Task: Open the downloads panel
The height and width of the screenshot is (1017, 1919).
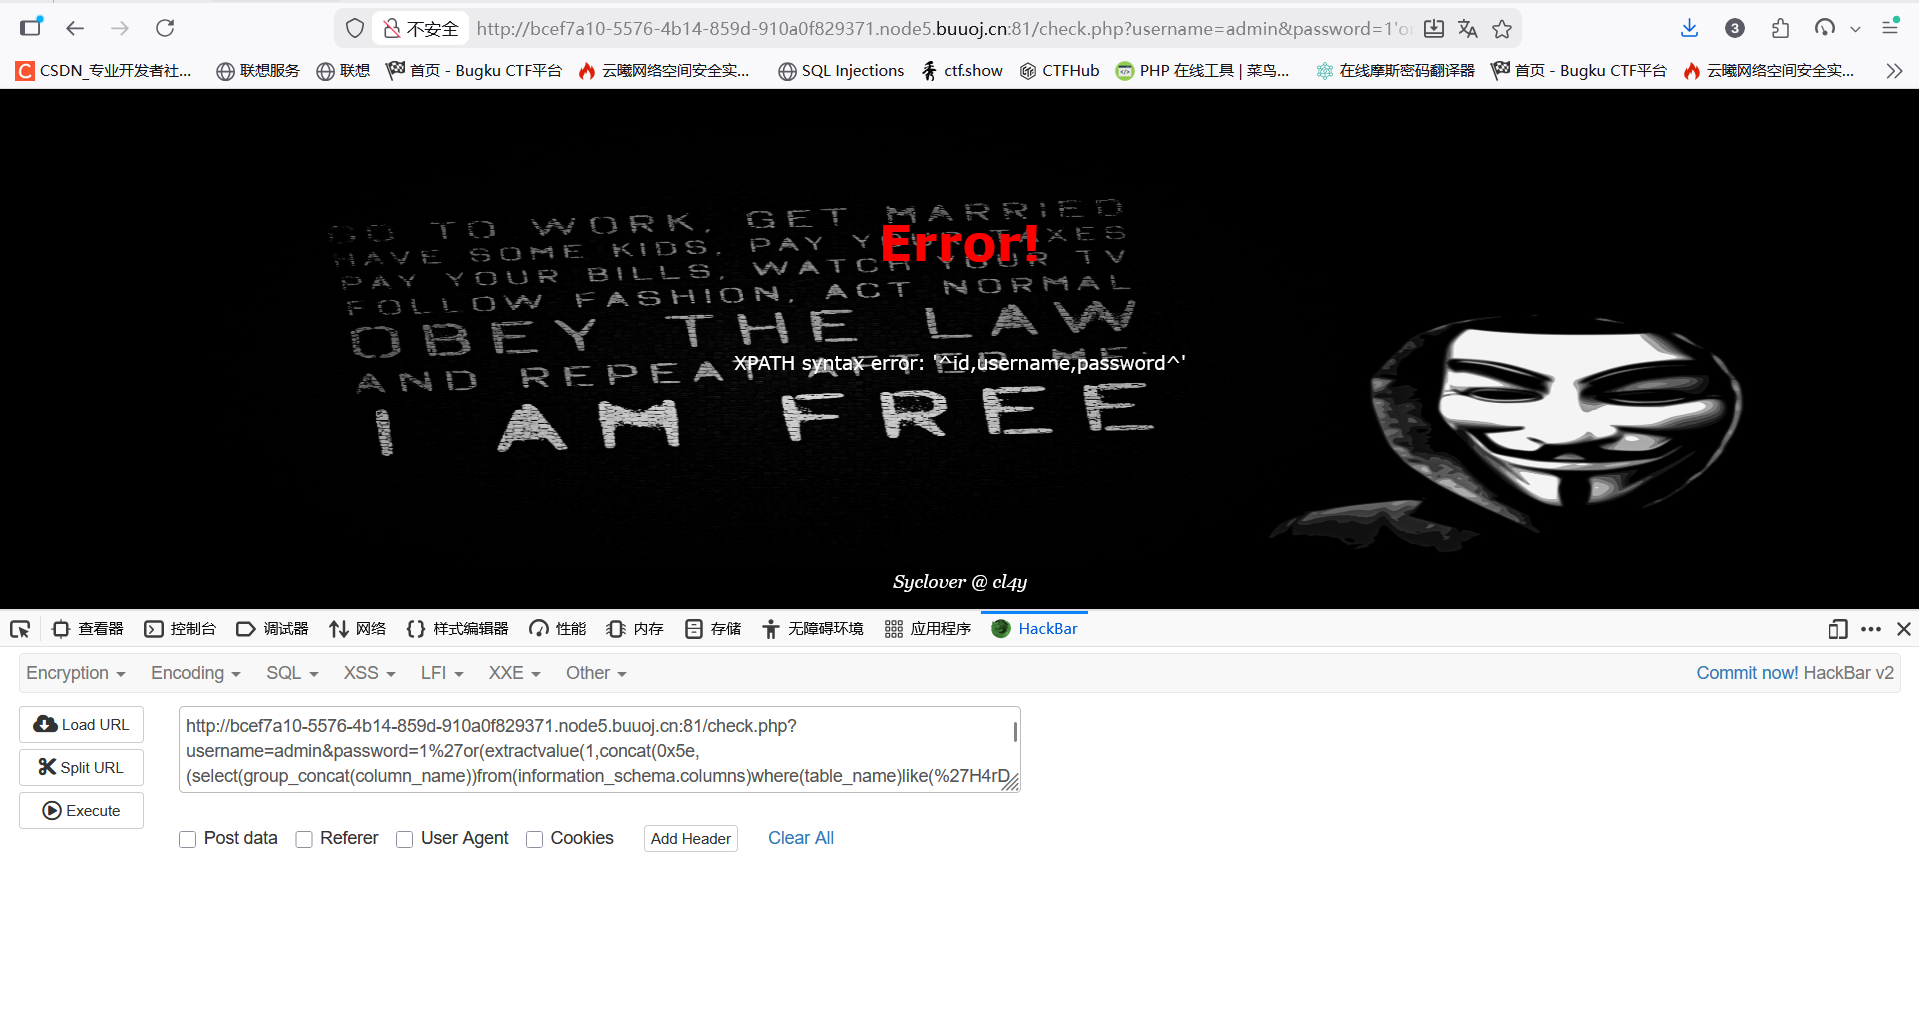Action: [x=1690, y=28]
